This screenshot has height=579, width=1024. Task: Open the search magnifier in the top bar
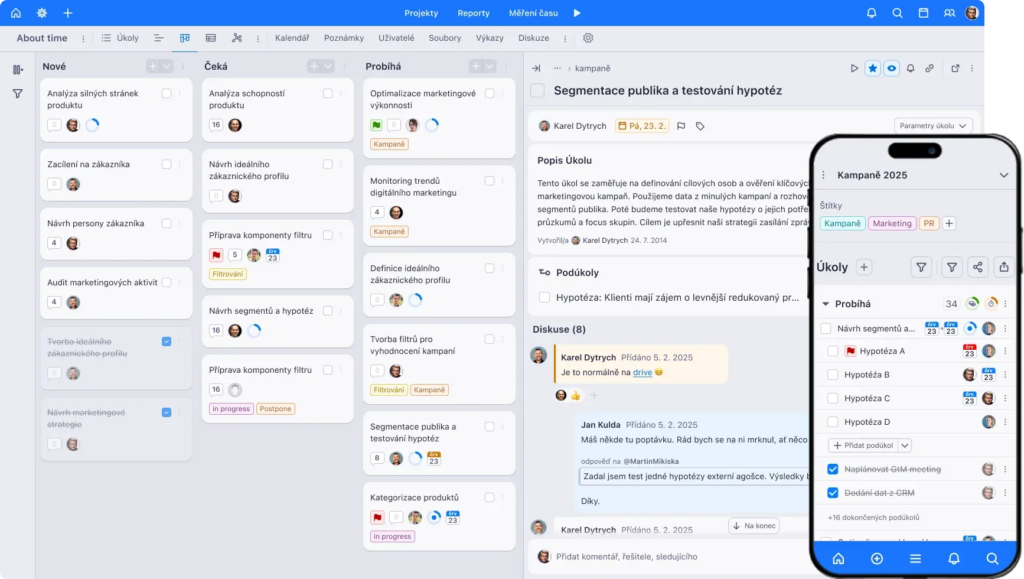(897, 13)
